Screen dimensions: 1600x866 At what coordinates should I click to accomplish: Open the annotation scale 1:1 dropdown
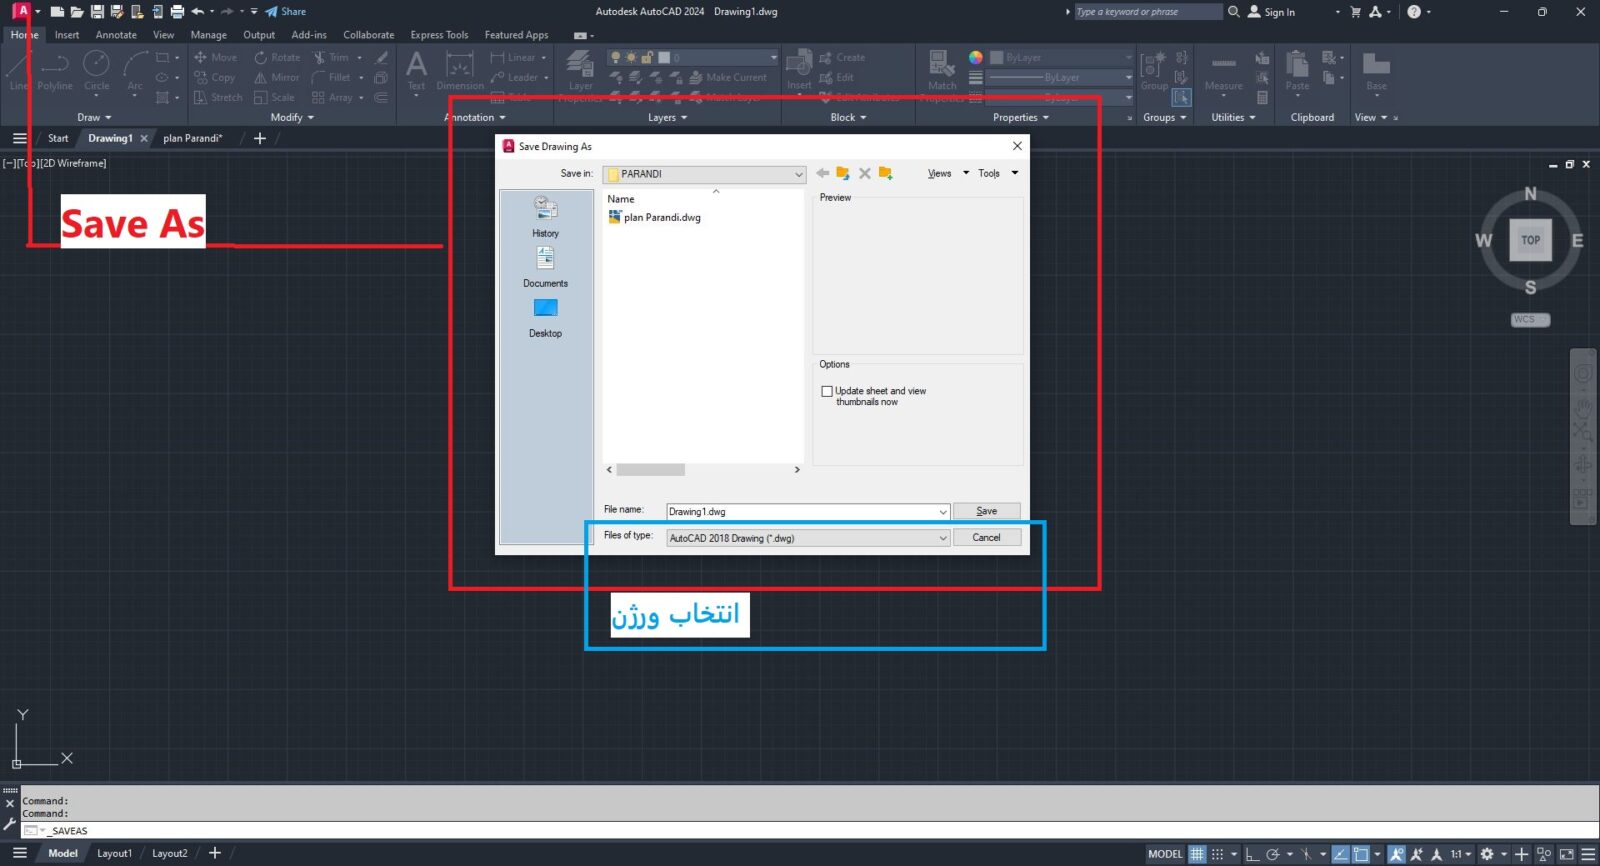tap(1461, 854)
